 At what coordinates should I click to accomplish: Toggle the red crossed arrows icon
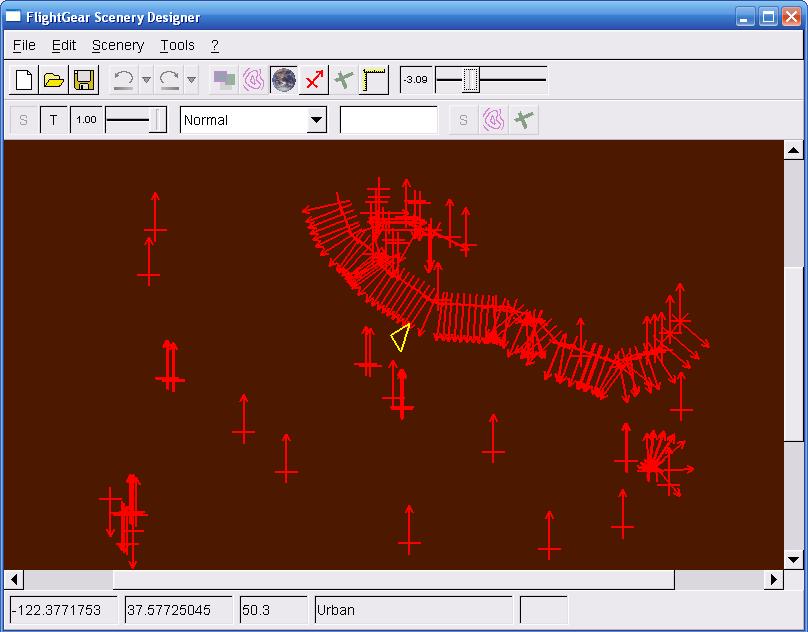click(x=314, y=80)
